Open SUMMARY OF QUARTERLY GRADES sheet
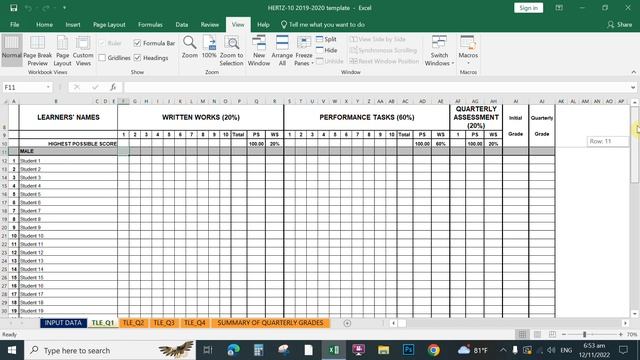Viewport: 640px width, 360px height. click(270, 322)
